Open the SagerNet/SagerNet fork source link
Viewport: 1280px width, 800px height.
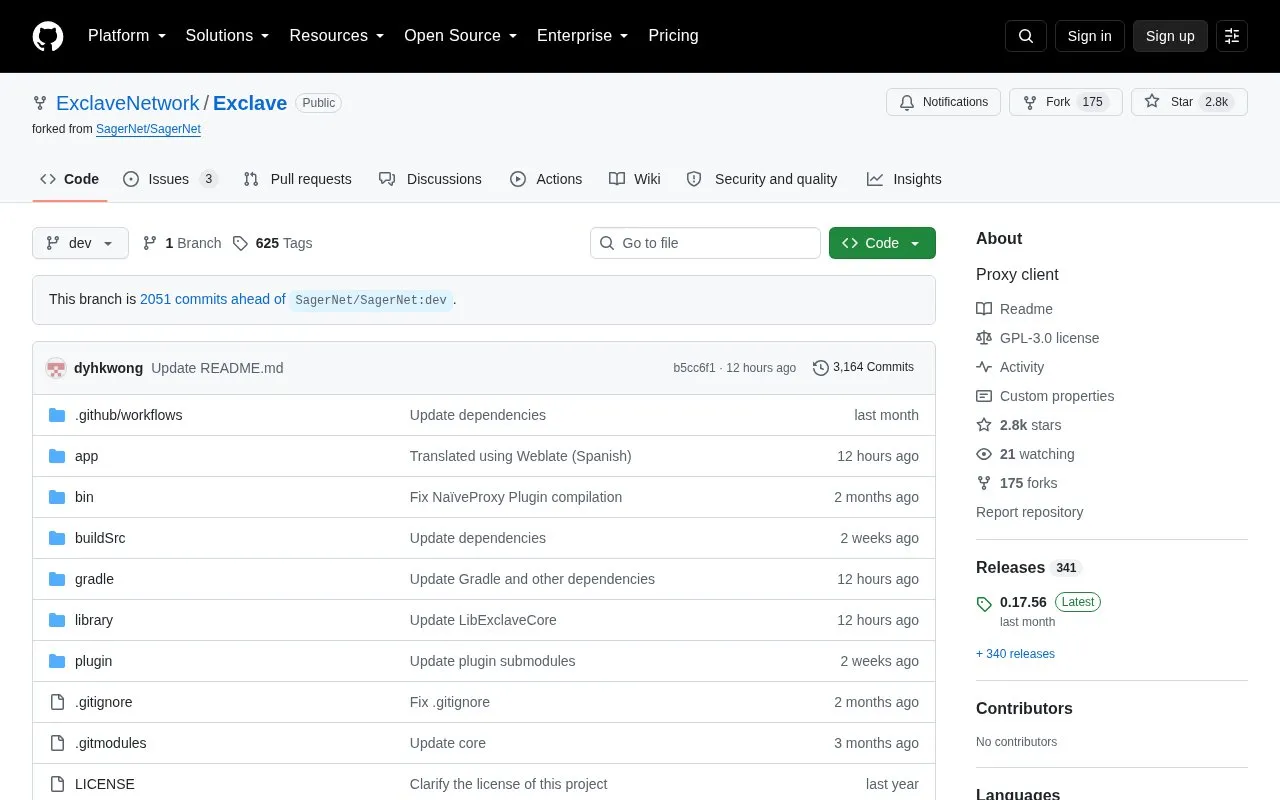pos(148,129)
